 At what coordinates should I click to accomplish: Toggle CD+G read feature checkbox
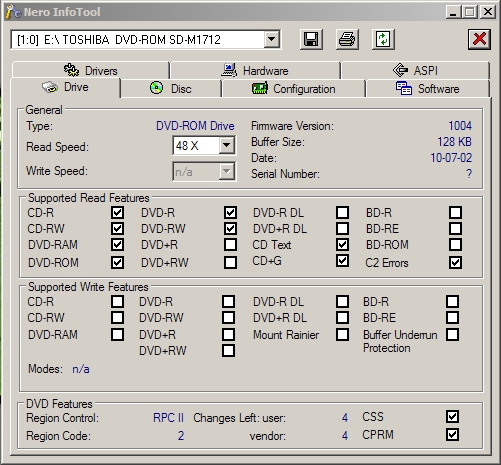[x=342, y=260]
